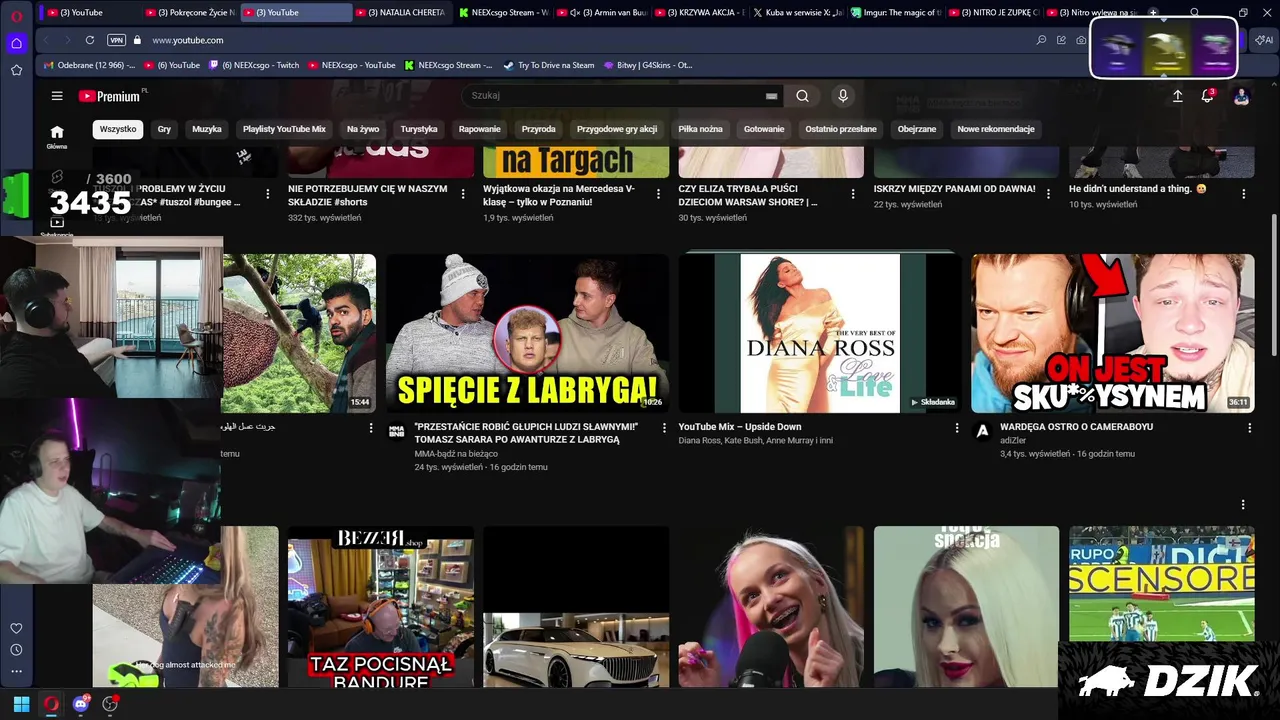Click the site padlock security icon
This screenshot has width=1280, height=720.
point(137,40)
